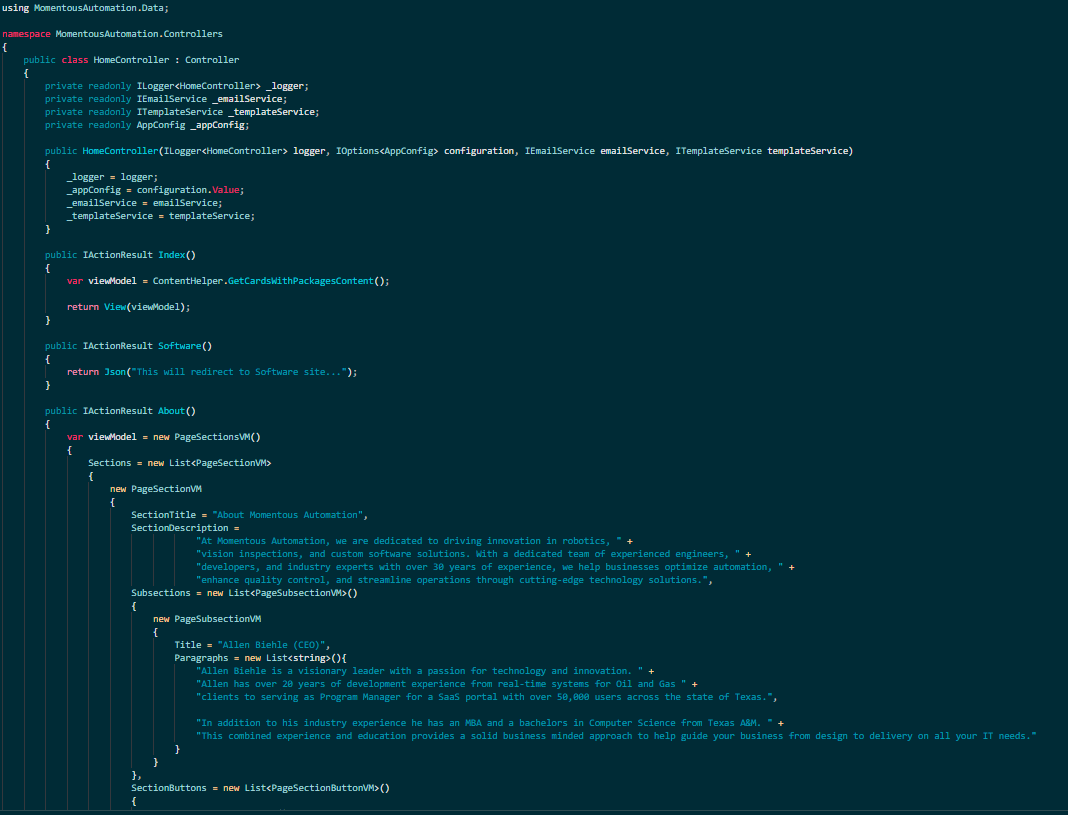1068x815 pixels.
Task: Click 'Paragraphs = new List<string>(){' line
Action: tap(261, 657)
